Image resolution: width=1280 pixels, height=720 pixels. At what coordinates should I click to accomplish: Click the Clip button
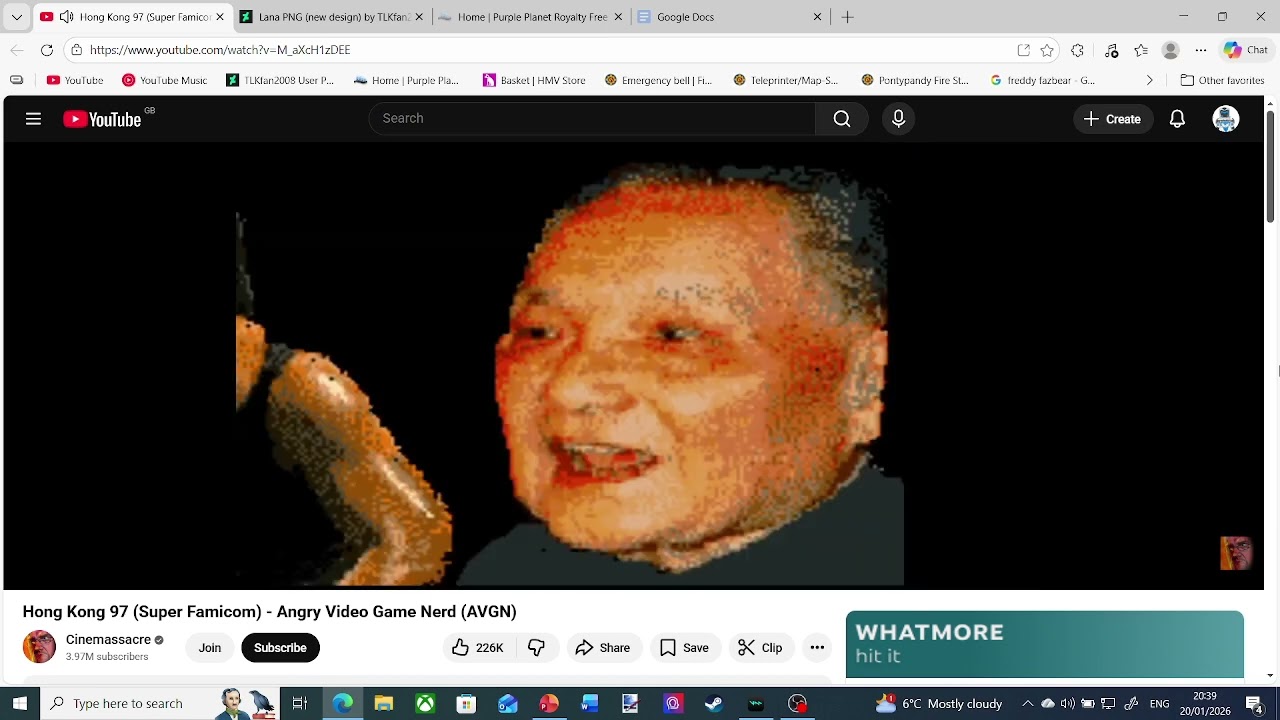760,648
